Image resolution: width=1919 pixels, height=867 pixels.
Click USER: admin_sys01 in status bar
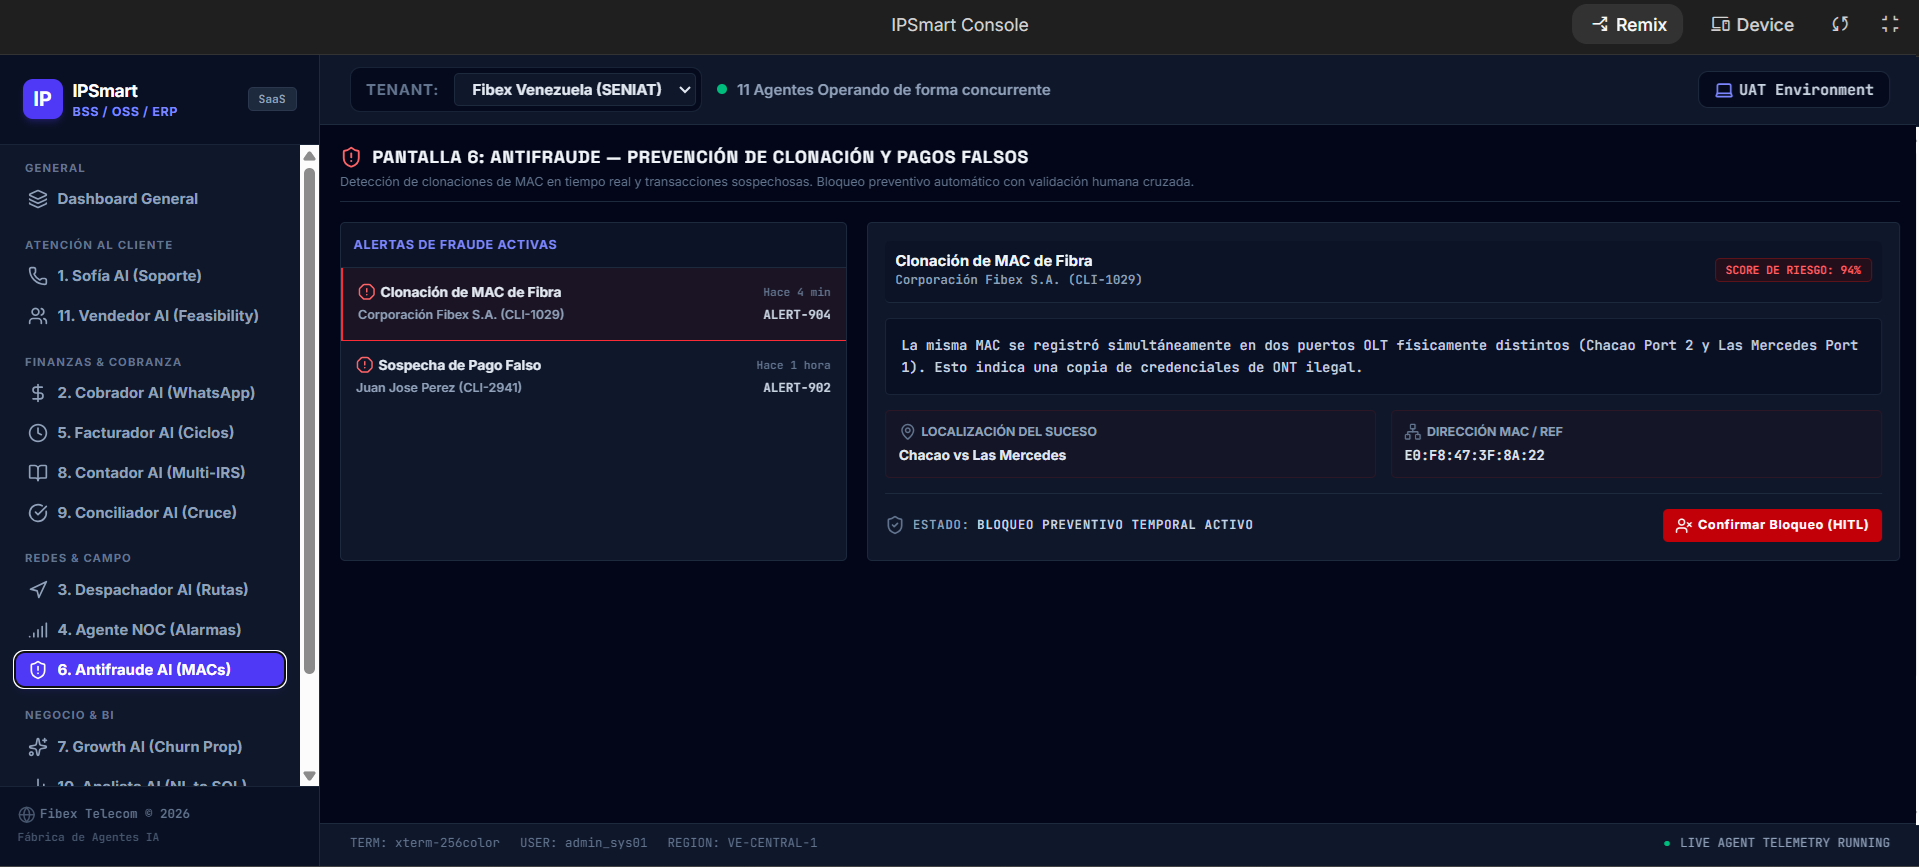click(584, 843)
